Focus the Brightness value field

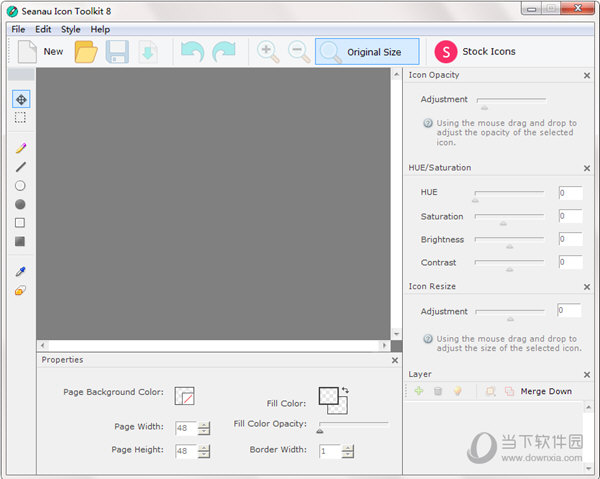coord(571,239)
